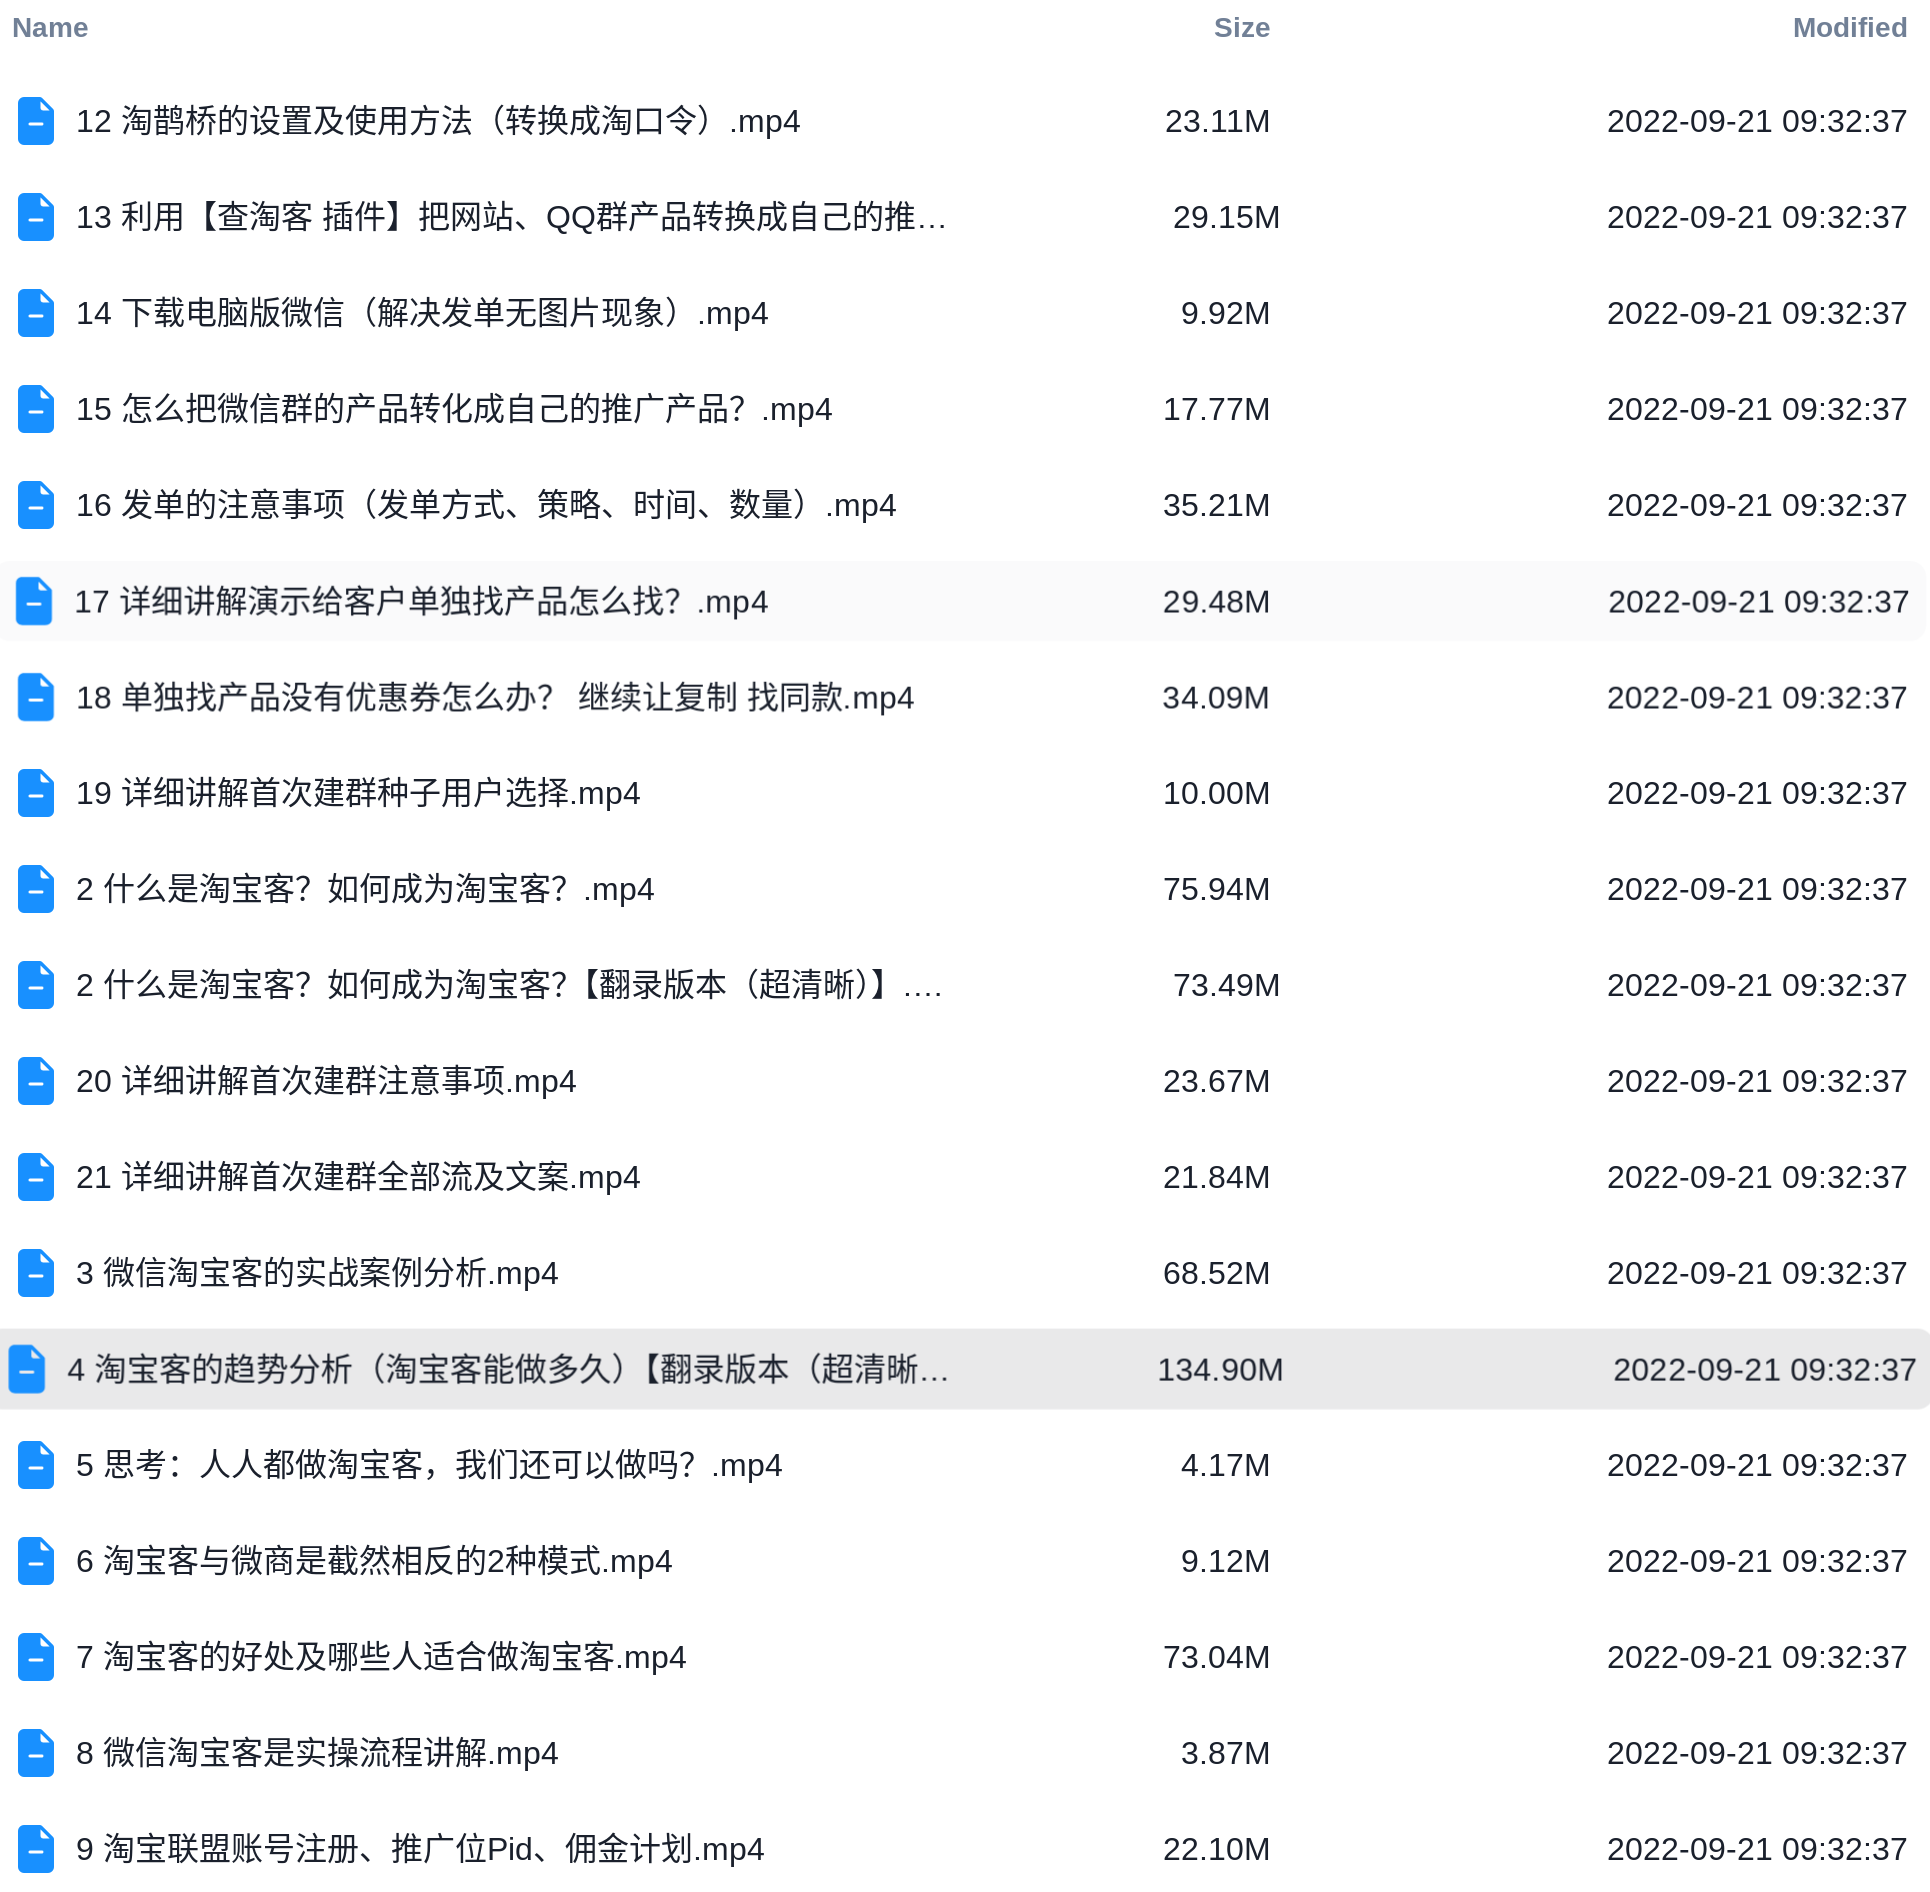
Task: Click the size value 22.10M
Action: 1216,1849
